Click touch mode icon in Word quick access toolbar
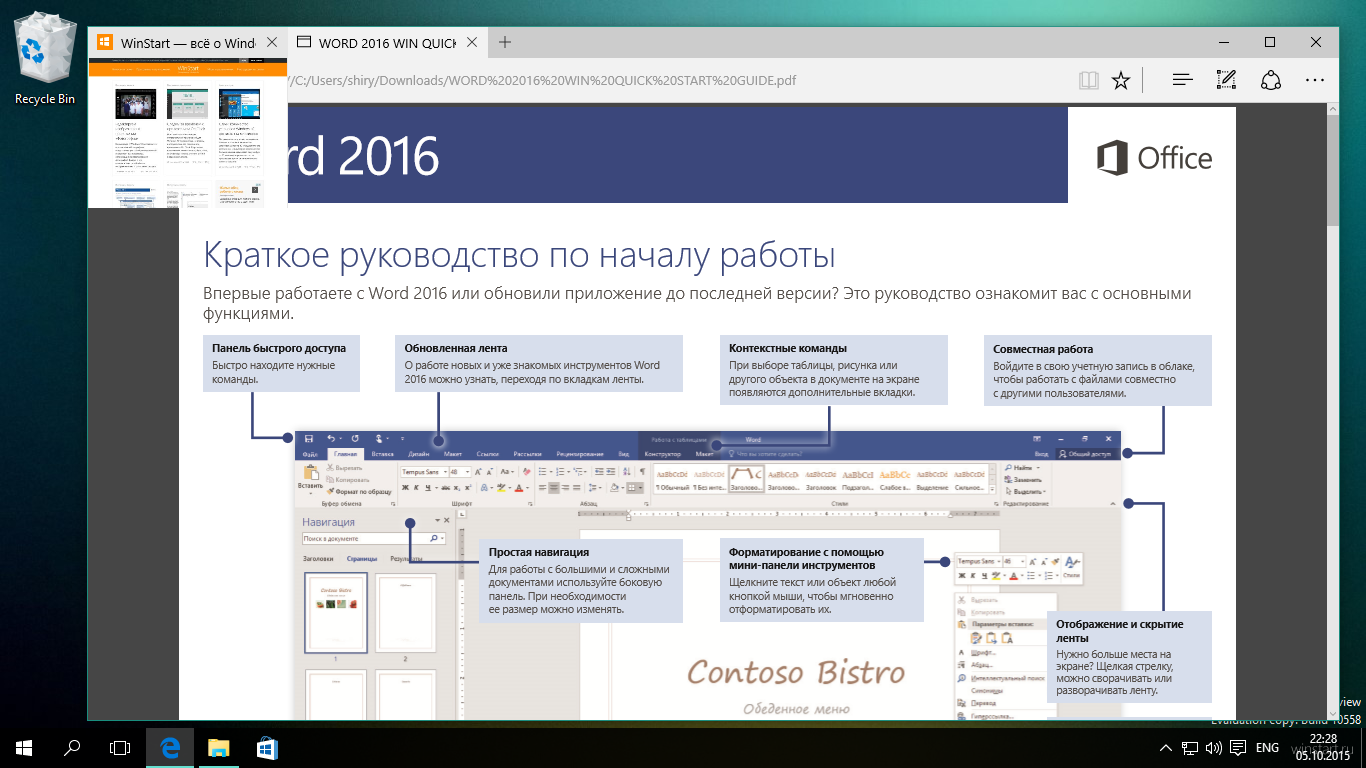 coord(379,439)
